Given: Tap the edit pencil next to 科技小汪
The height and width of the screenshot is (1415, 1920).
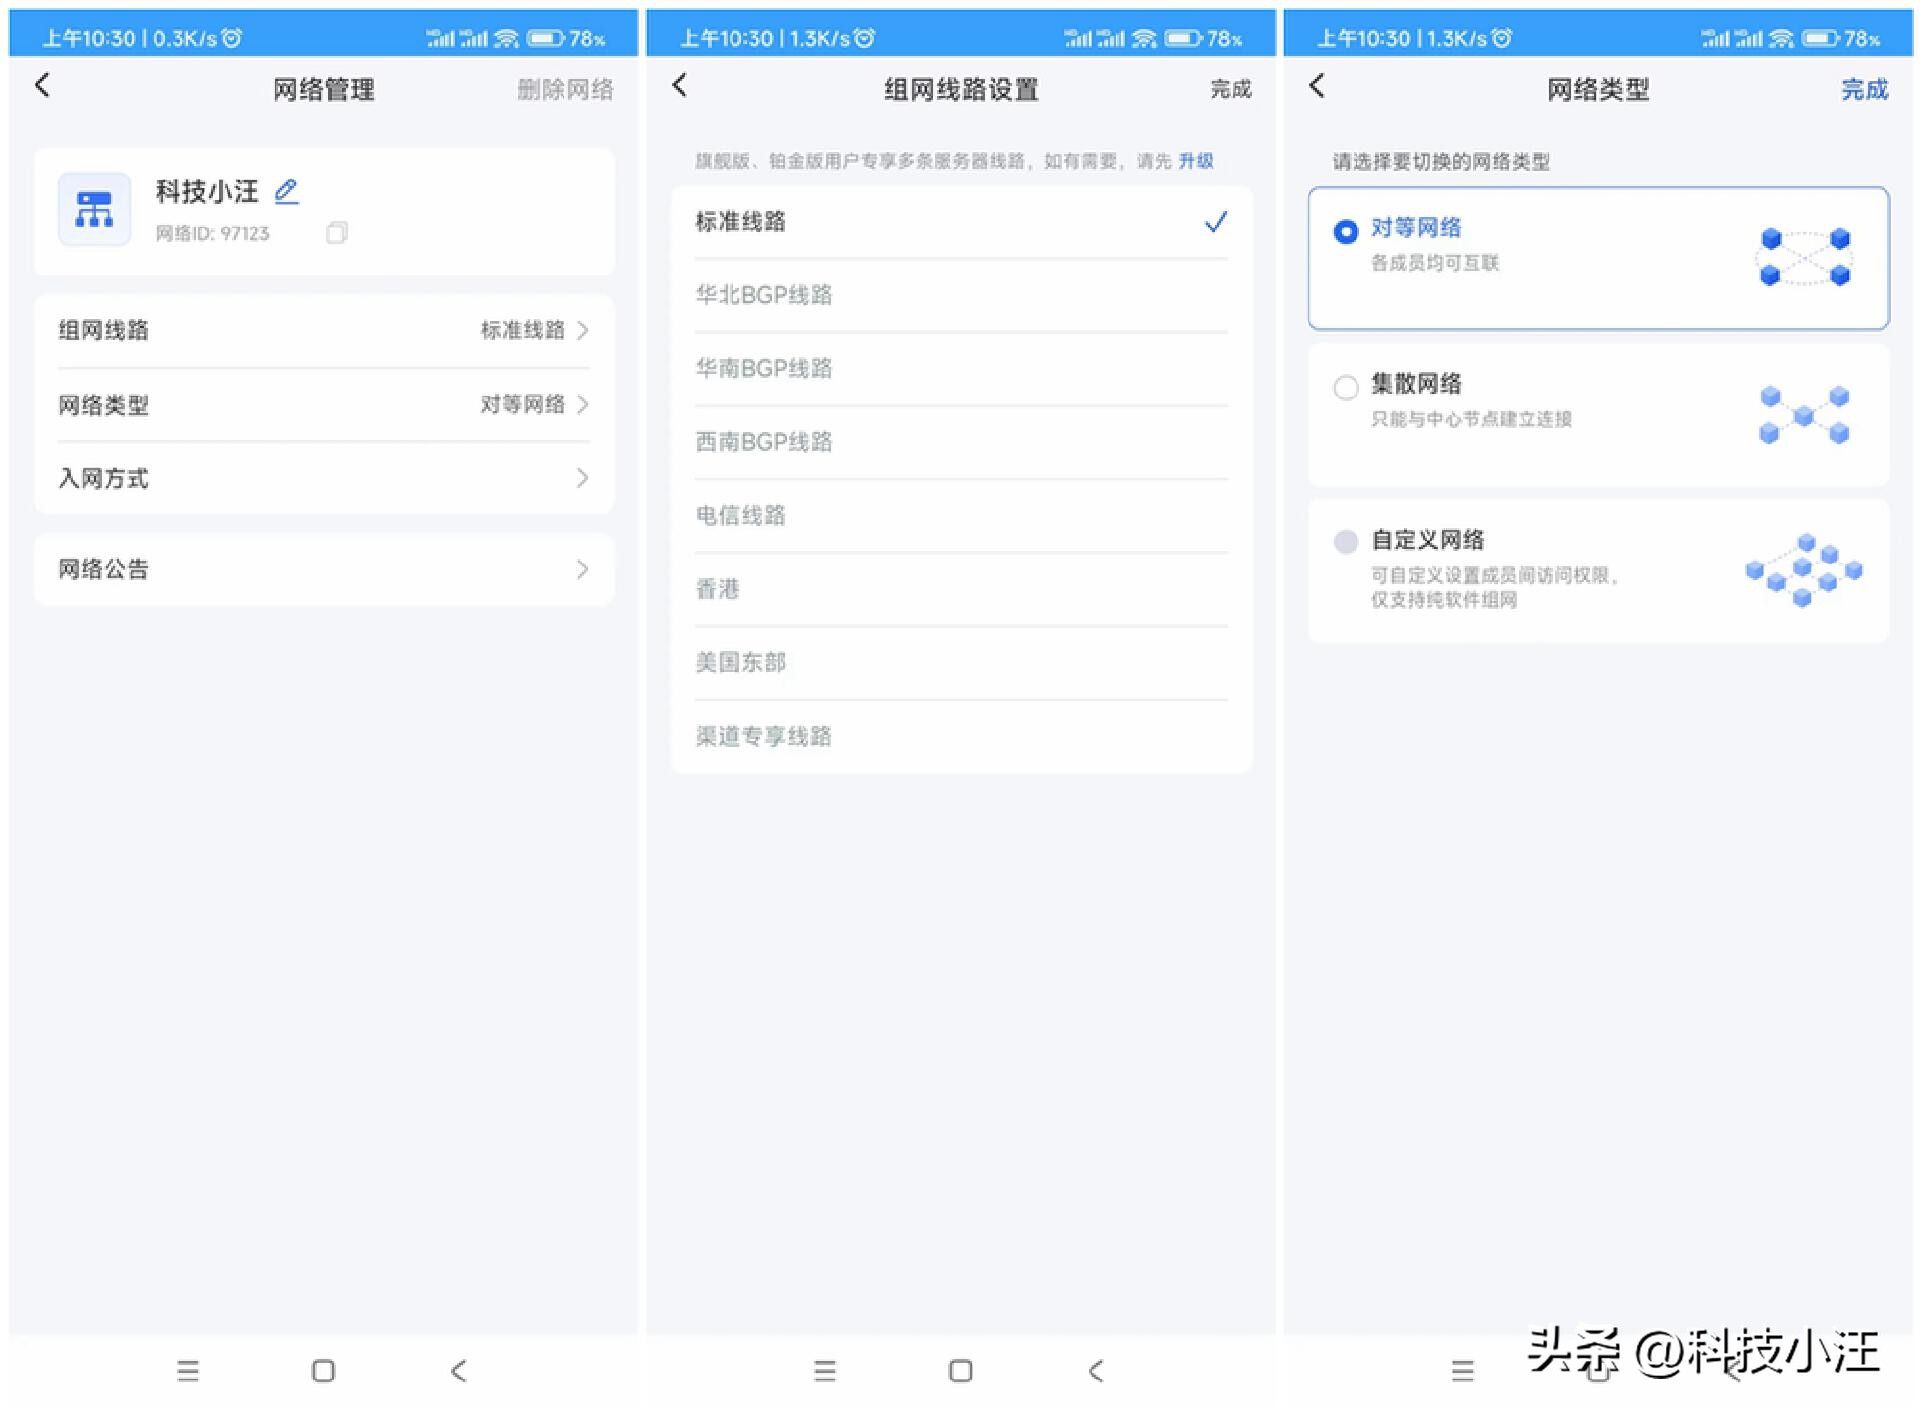Looking at the screenshot, I should pos(286,191).
